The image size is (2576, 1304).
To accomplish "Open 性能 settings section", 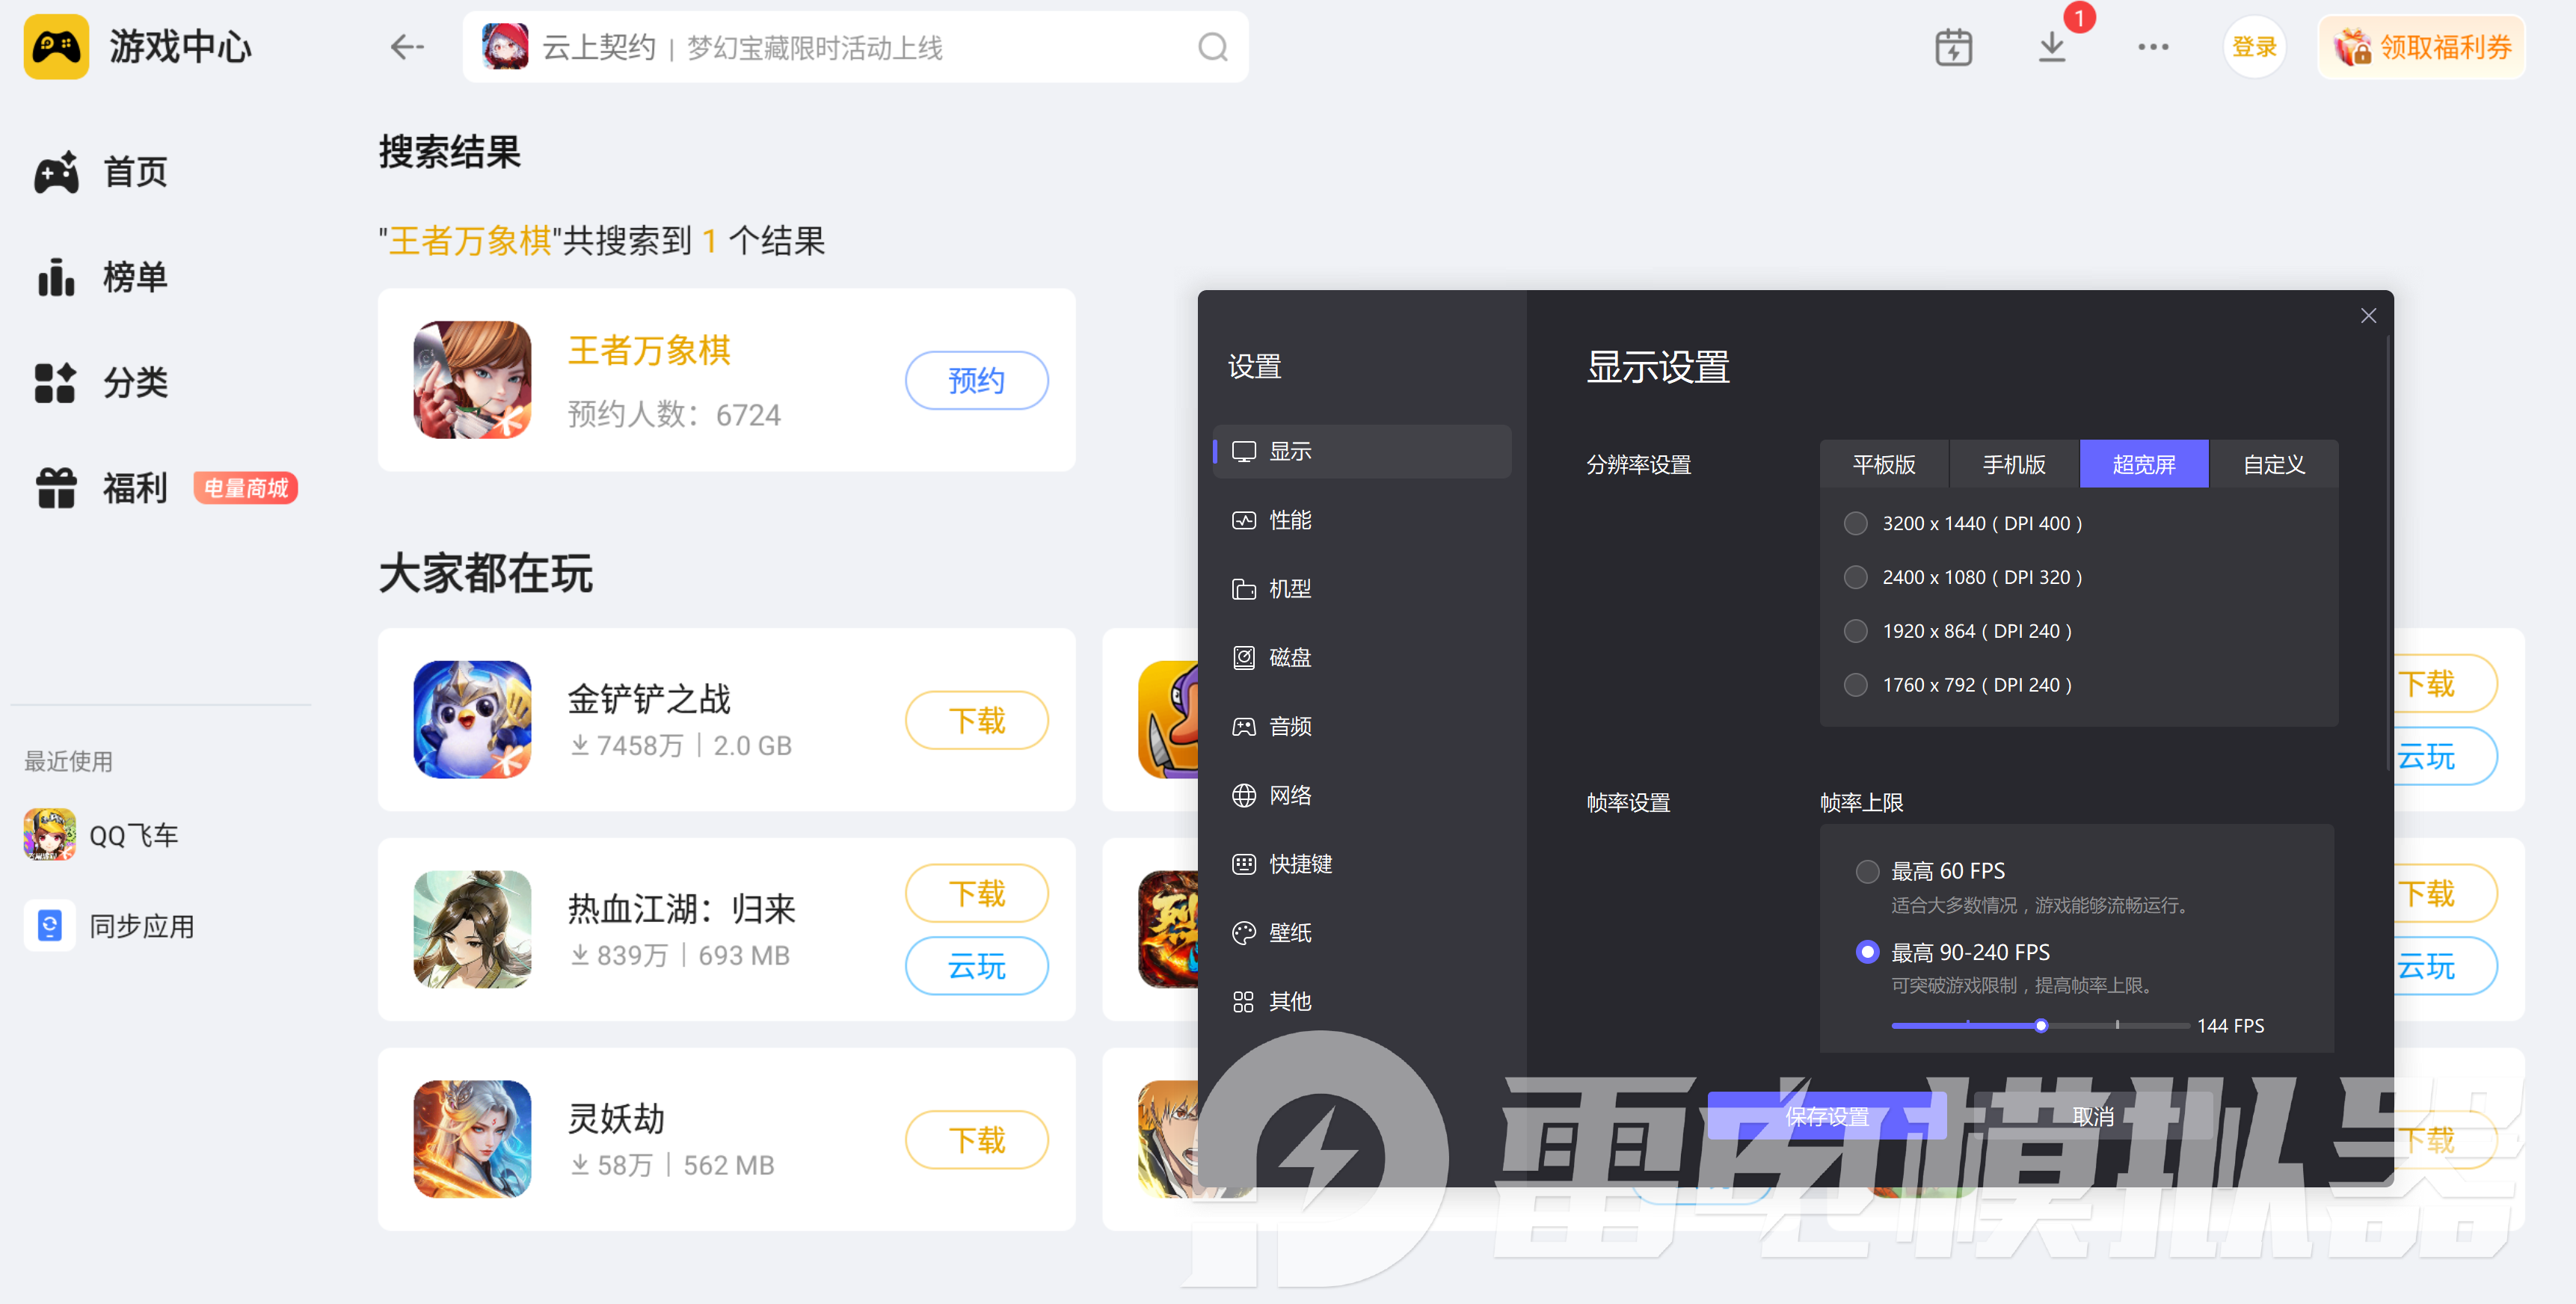I will click(1290, 520).
